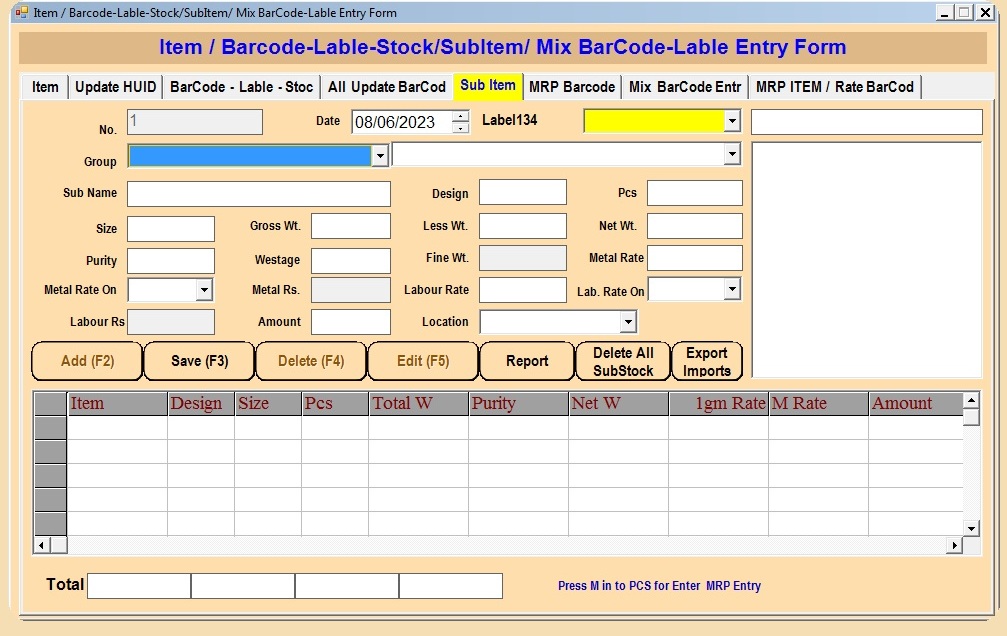This screenshot has height=636, width=1007.
Task: Switch to the MRP Barcode tab
Action: tap(571, 87)
